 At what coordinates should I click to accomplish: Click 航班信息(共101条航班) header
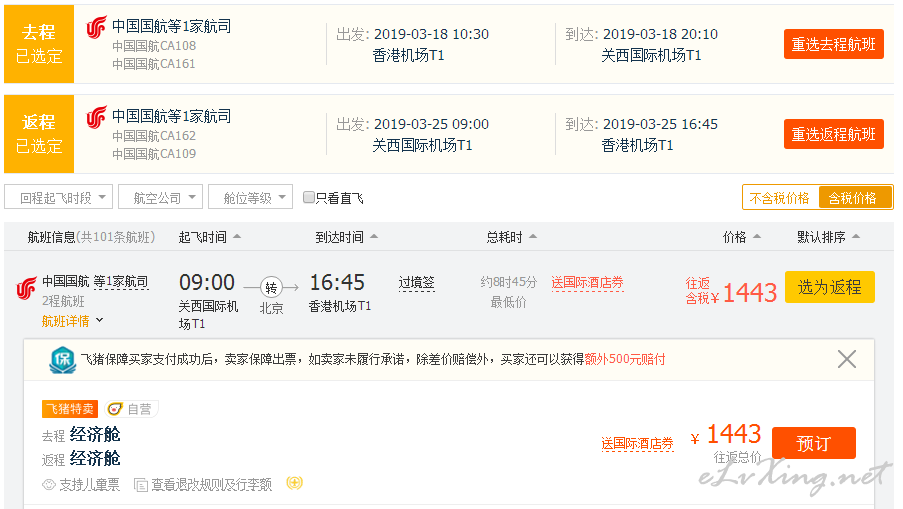pyautogui.click(x=92, y=237)
